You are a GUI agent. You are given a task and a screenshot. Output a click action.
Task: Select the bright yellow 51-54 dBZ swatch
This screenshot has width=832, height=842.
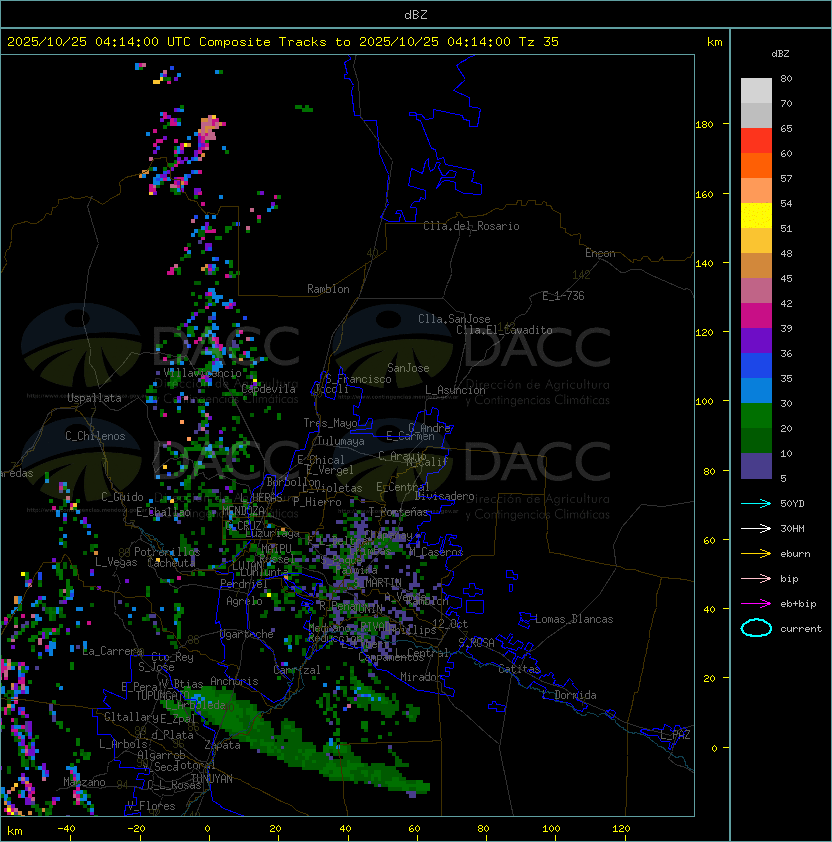click(756, 215)
